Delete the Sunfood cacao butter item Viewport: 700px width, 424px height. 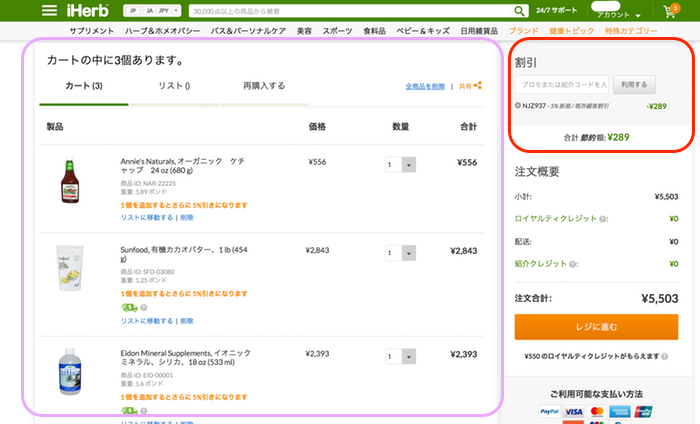pos(187,321)
